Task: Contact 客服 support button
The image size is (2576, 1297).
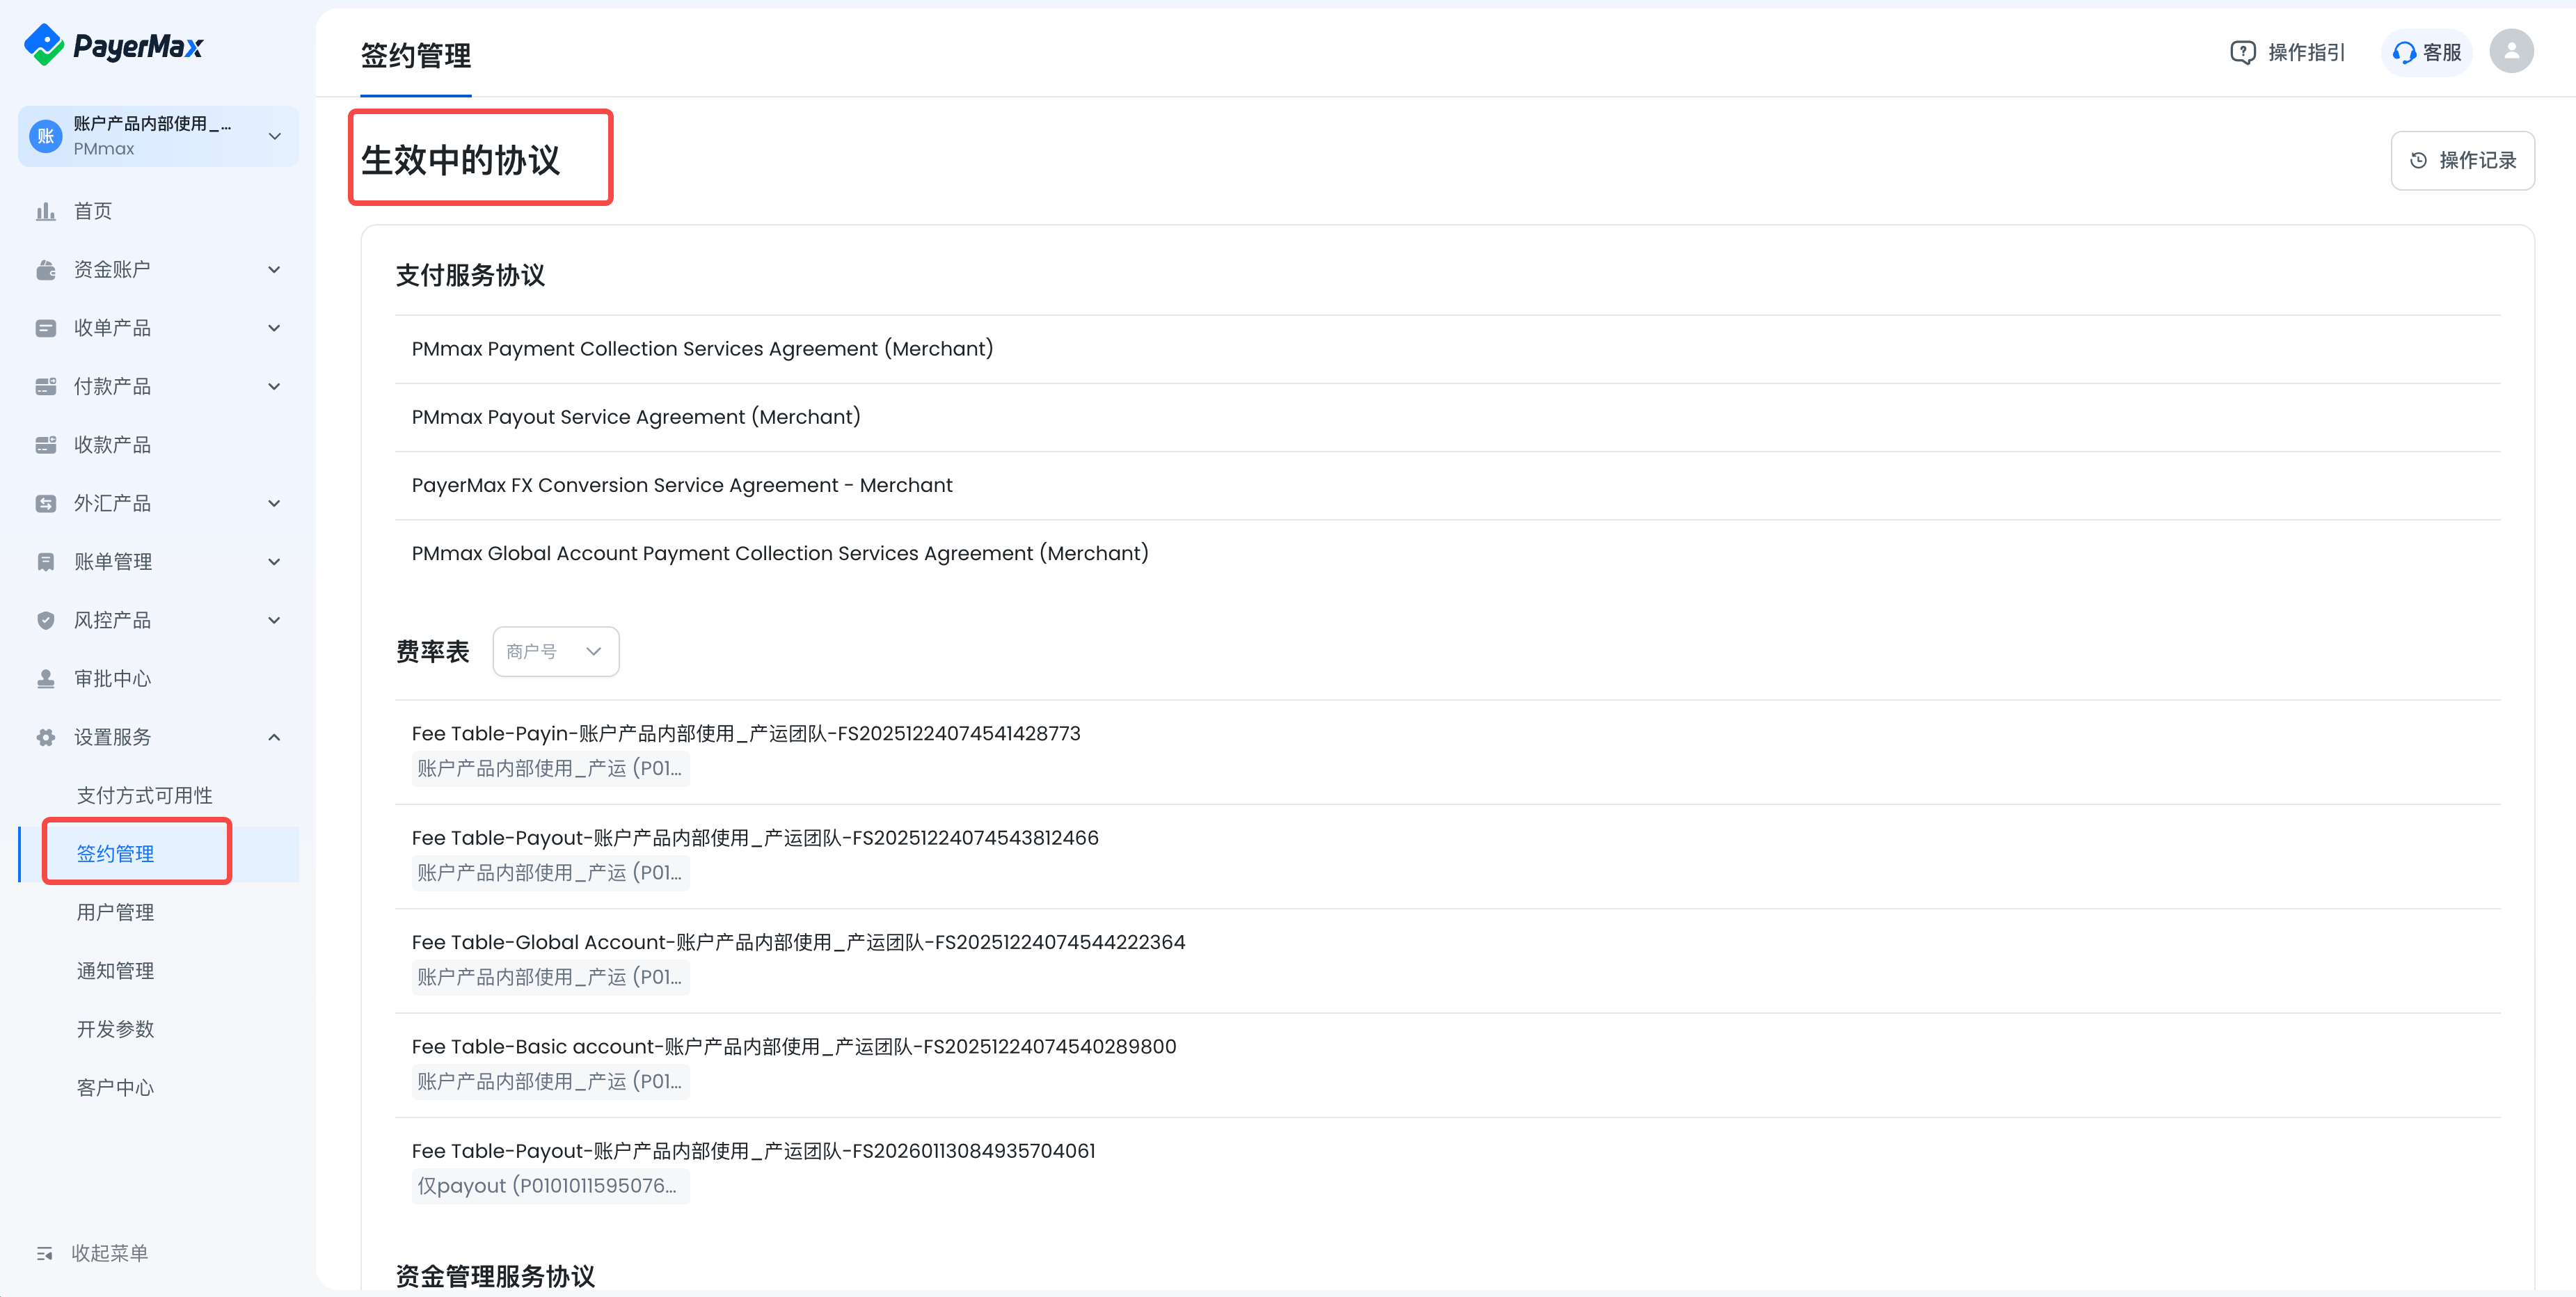Action: click(2426, 52)
